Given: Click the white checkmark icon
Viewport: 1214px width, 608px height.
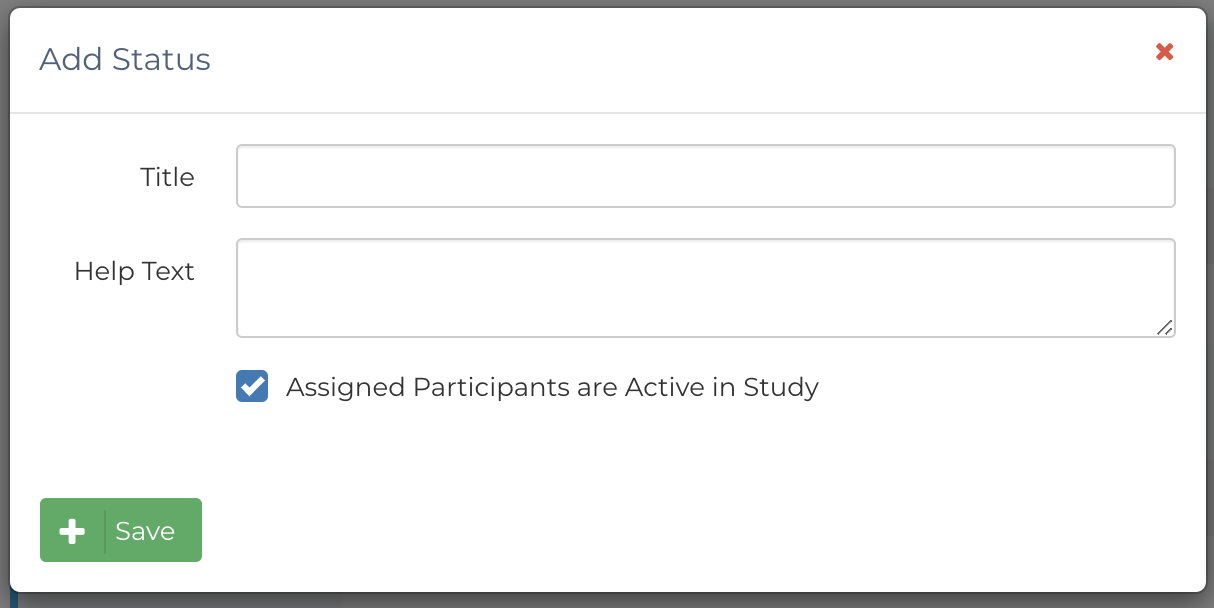Looking at the screenshot, I should [252, 386].
